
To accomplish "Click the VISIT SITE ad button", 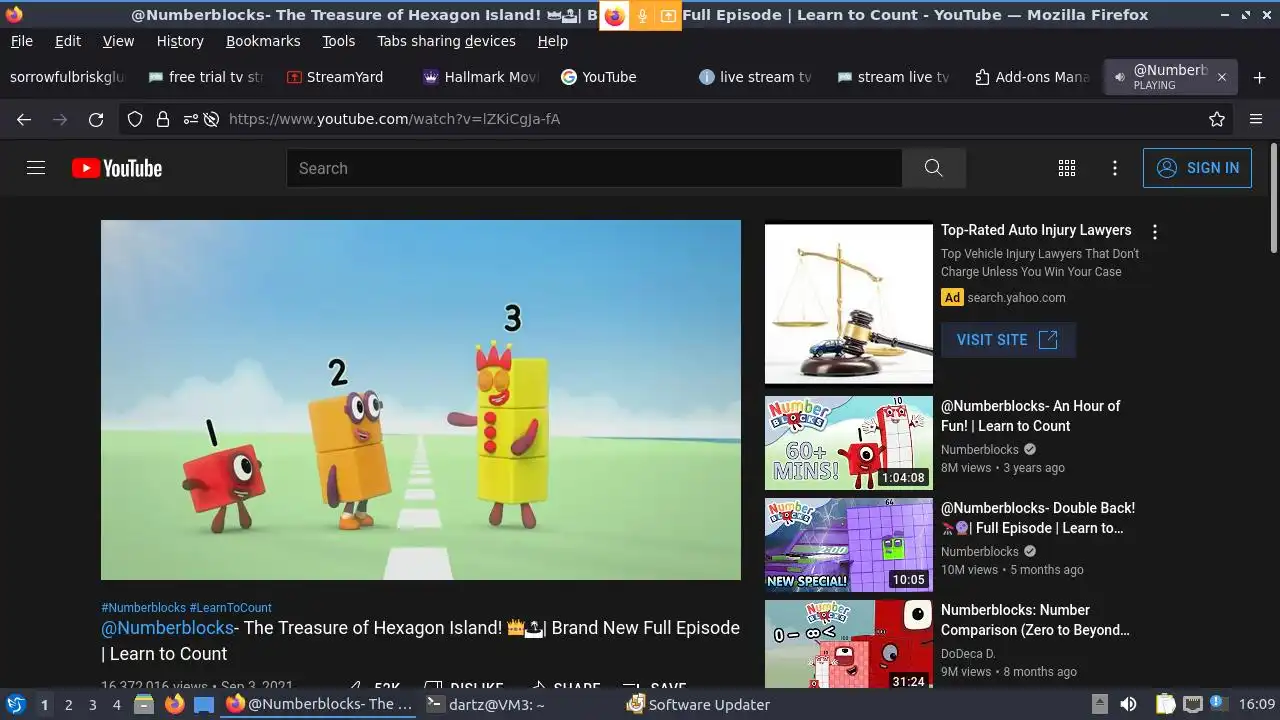I will point(1008,340).
